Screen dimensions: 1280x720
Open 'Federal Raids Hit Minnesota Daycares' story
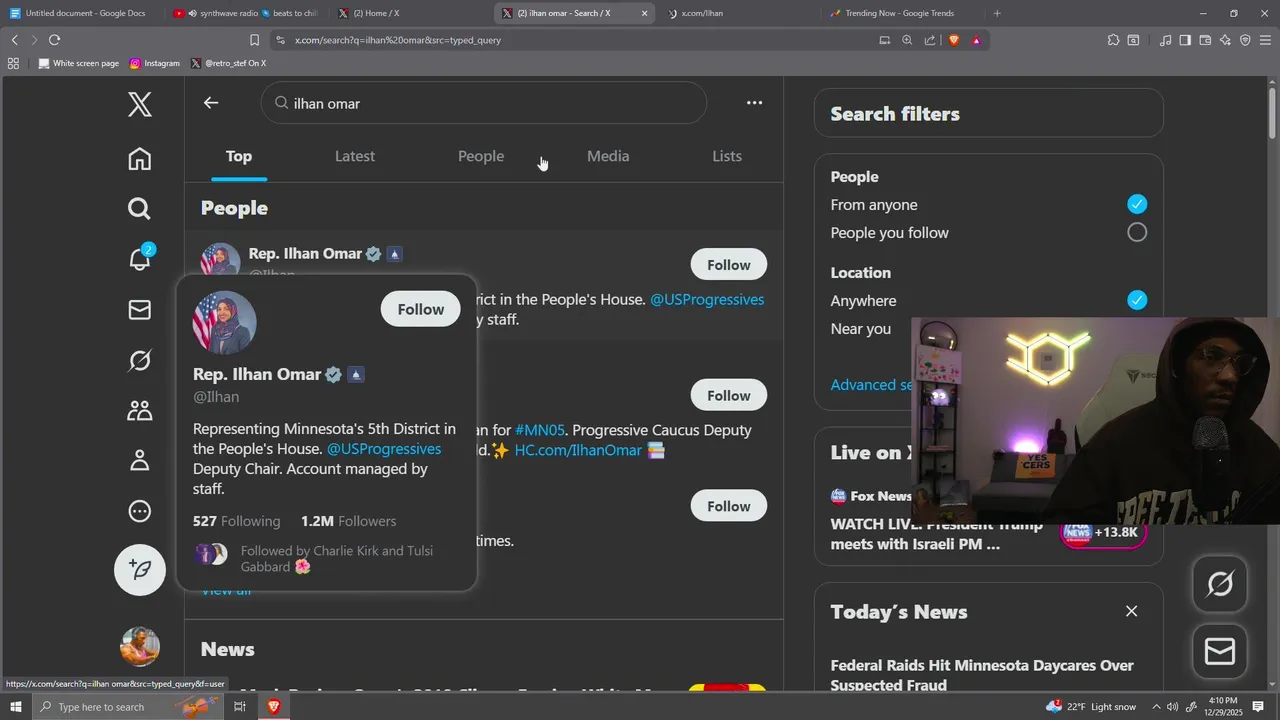(x=982, y=675)
